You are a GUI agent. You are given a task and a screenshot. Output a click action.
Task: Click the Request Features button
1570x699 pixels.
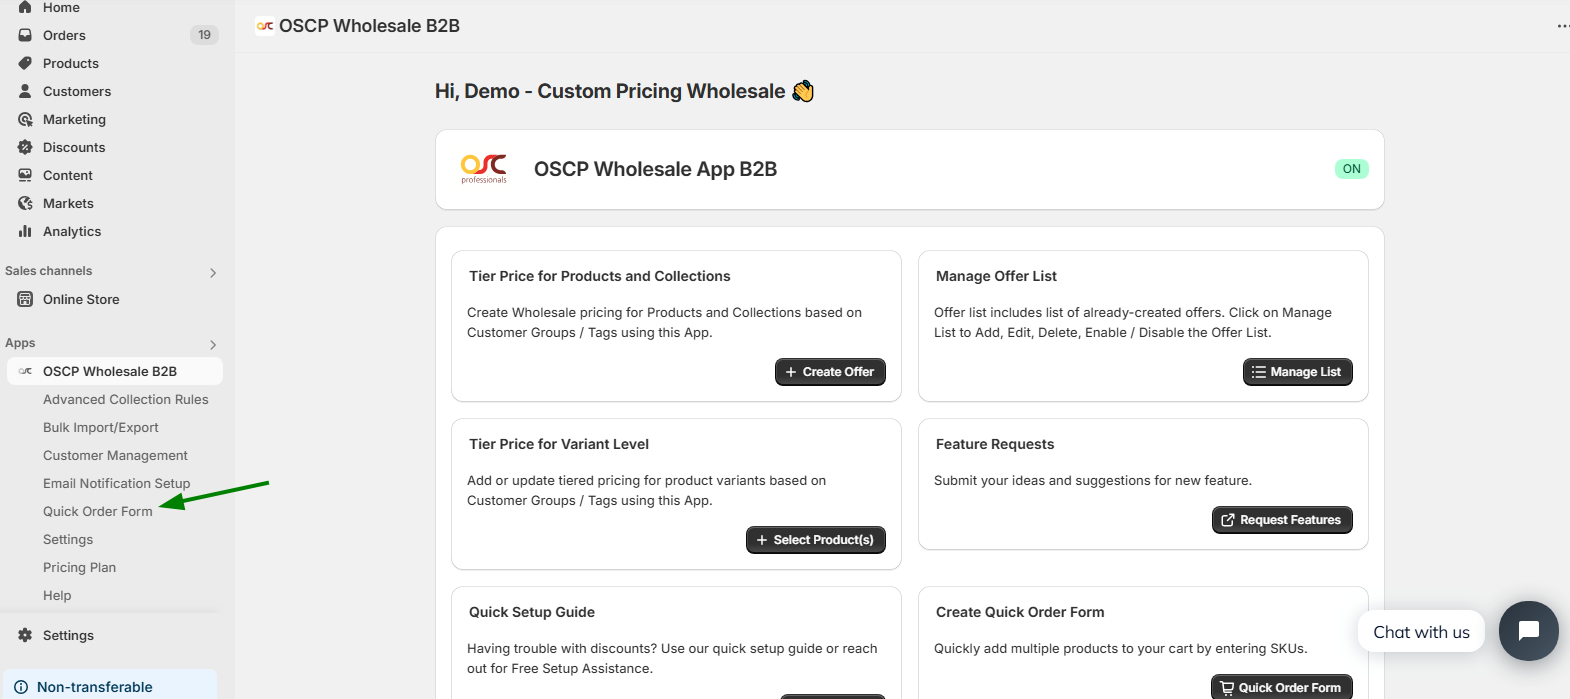(1282, 520)
